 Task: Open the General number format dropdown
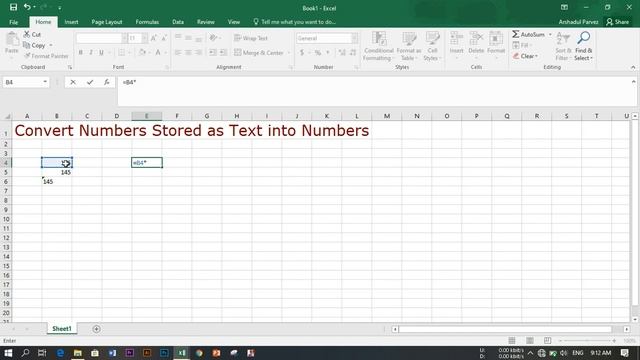(354, 38)
